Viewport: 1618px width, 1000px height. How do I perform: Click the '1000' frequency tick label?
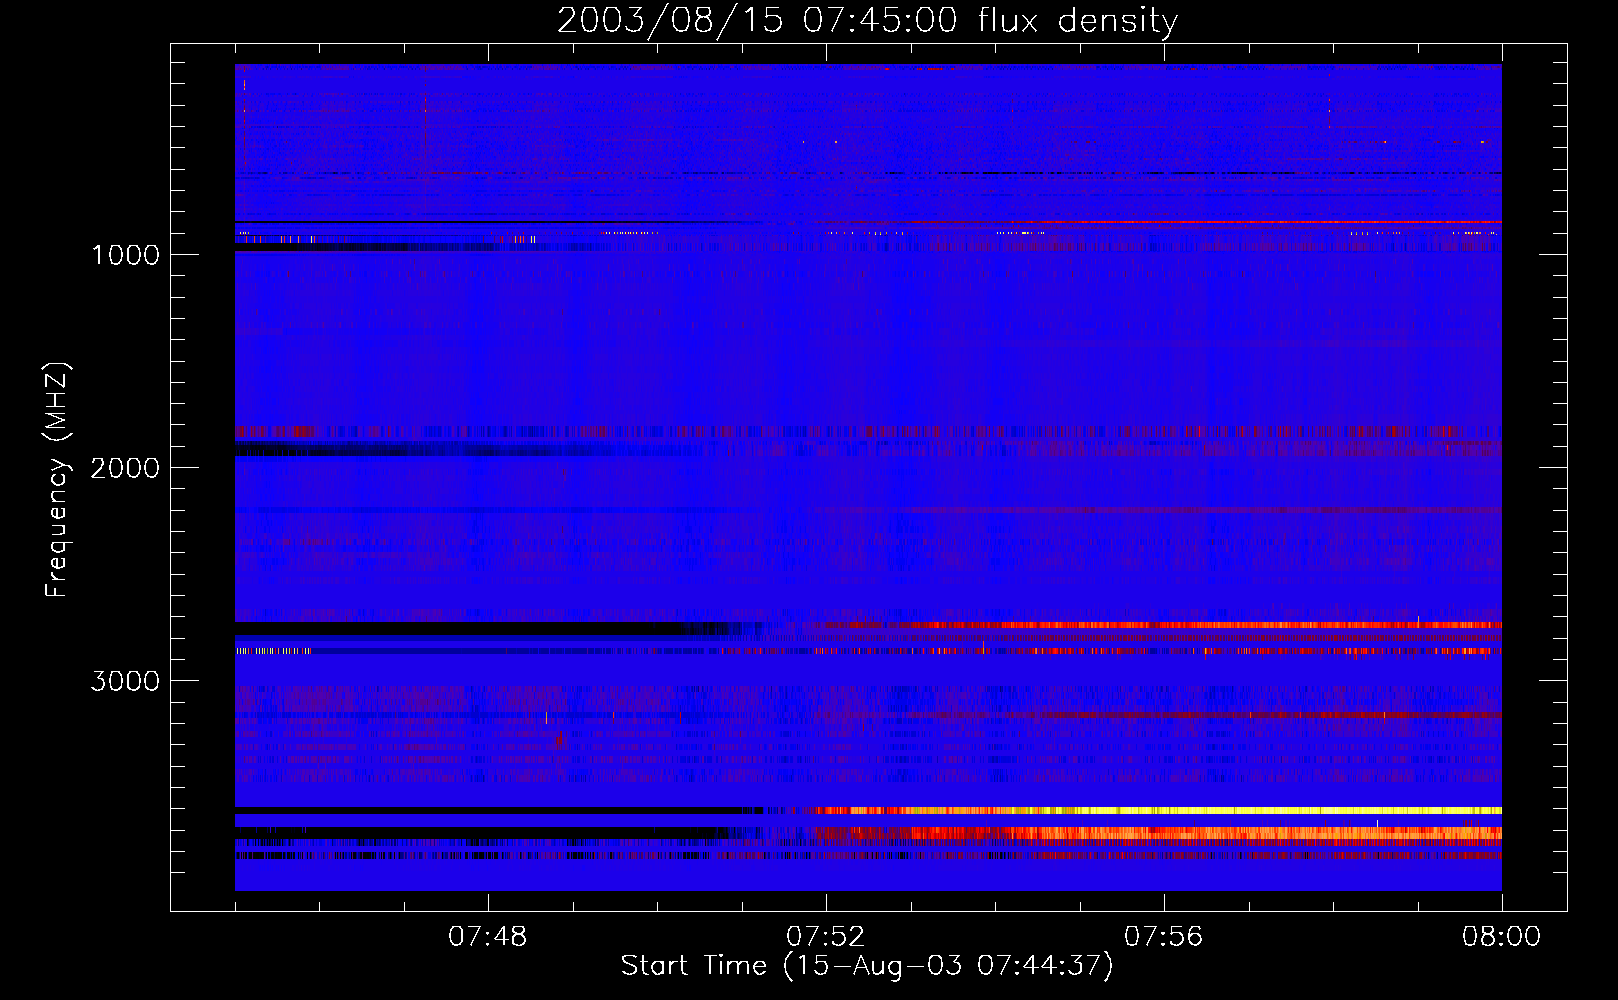pos(125,255)
